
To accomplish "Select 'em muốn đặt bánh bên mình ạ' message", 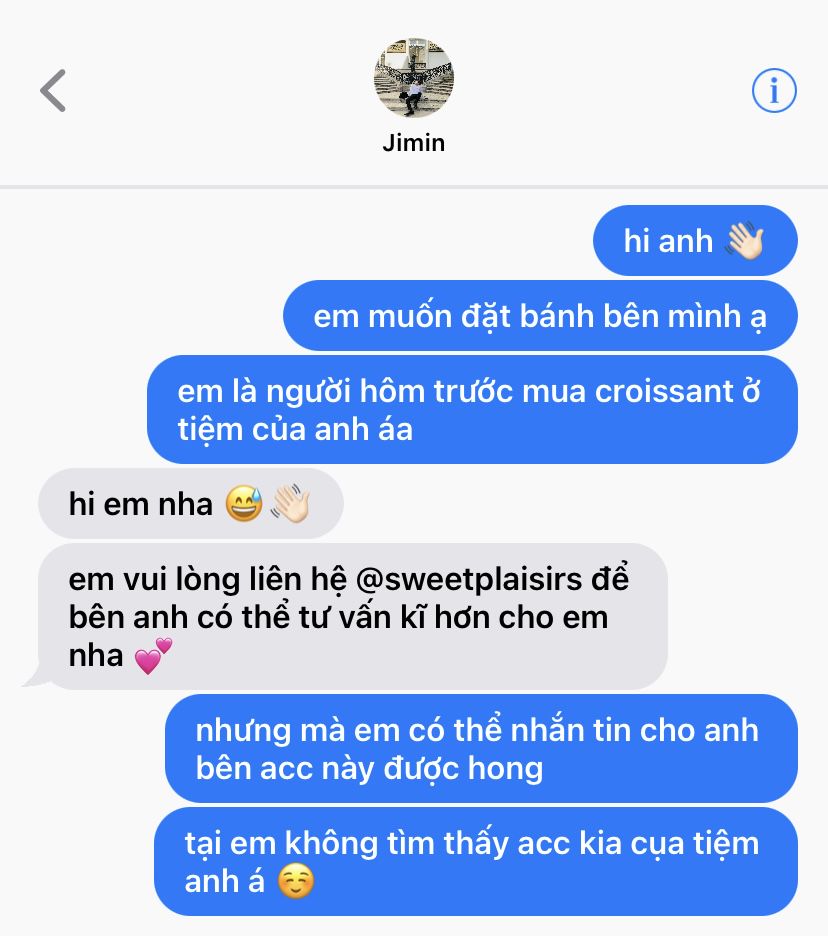I will (x=540, y=316).
